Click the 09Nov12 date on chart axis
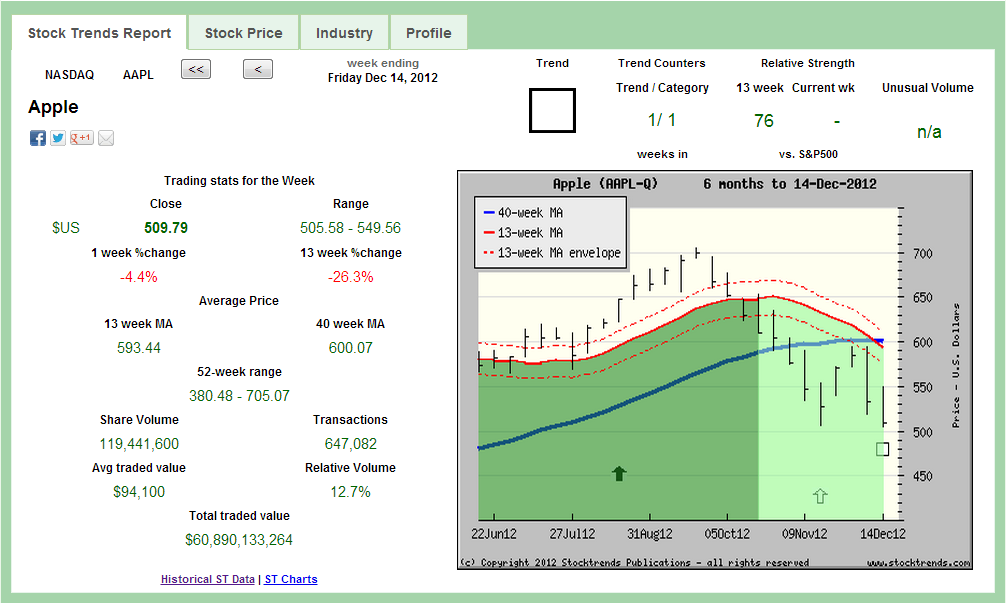The width and height of the screenshot is (1006, 603). (x=805, y=534)
